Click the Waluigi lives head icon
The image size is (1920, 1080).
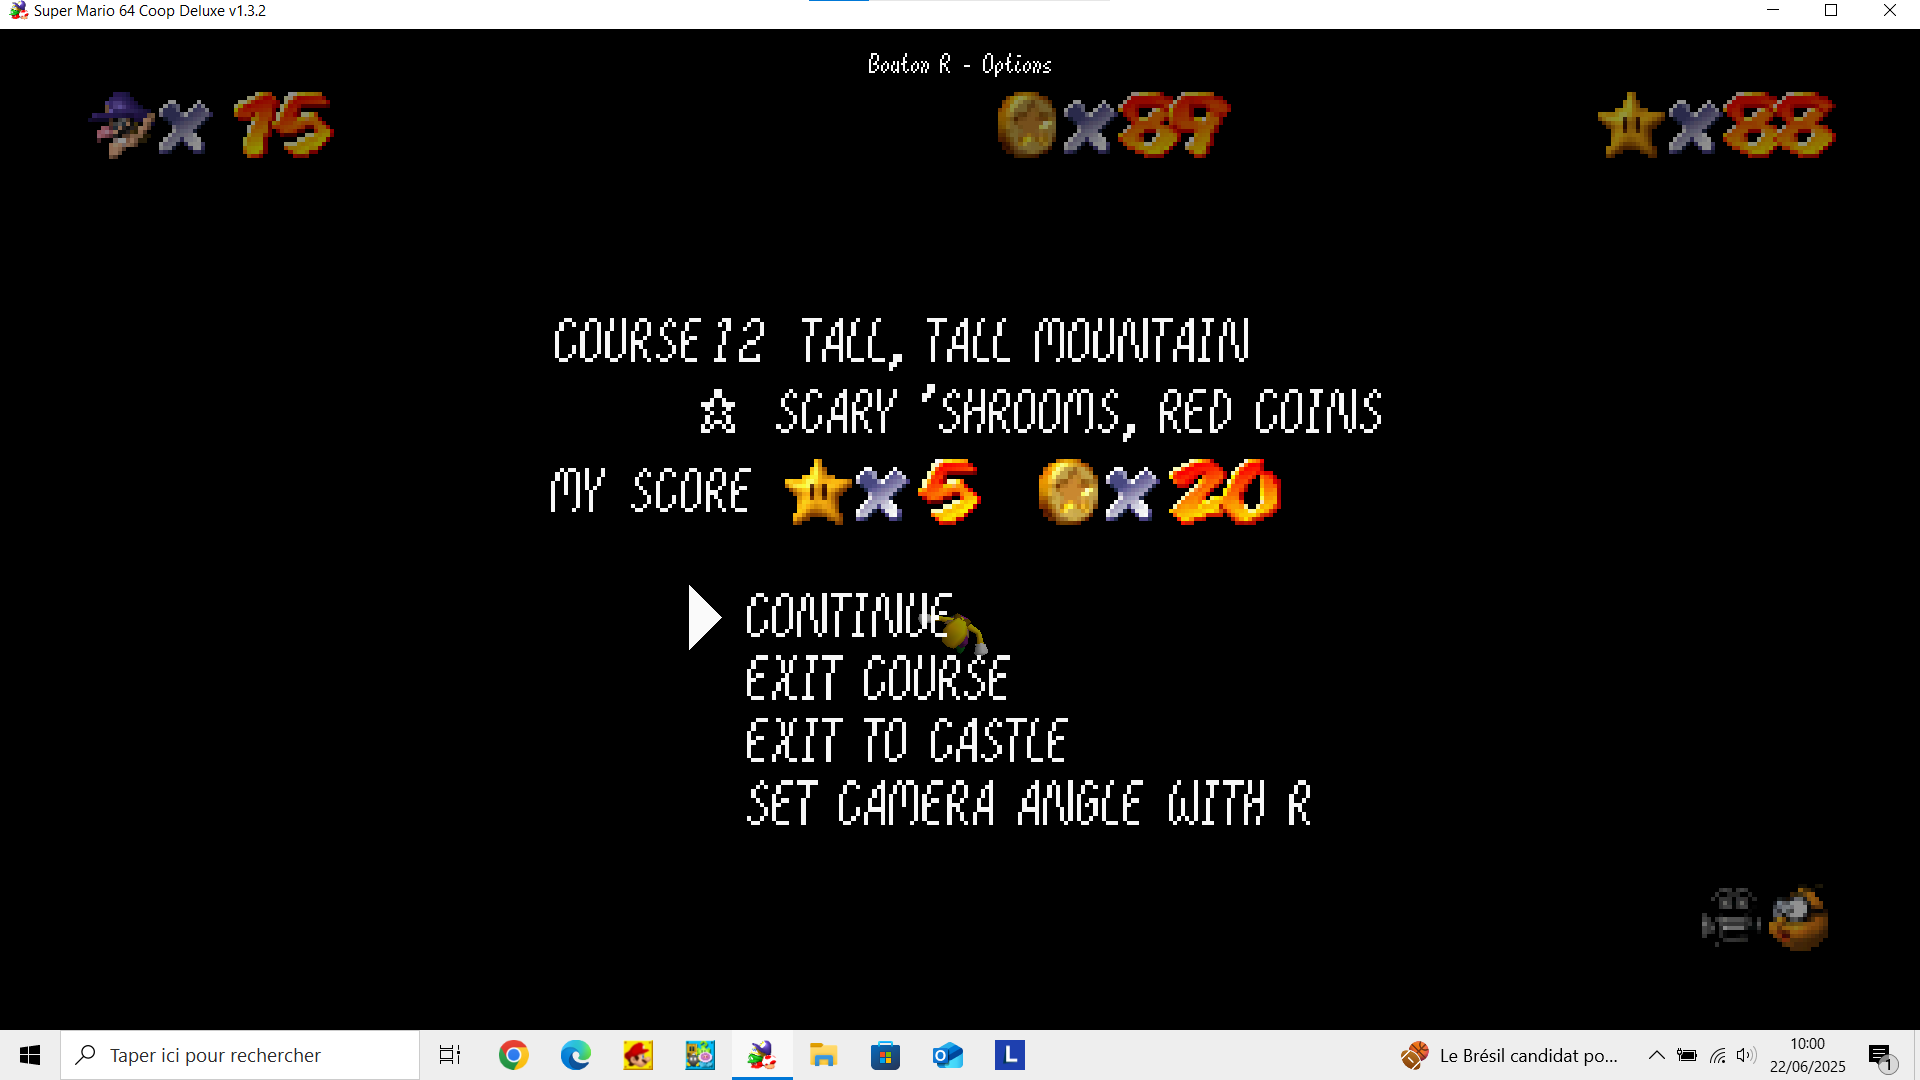[x=121, y=125]
